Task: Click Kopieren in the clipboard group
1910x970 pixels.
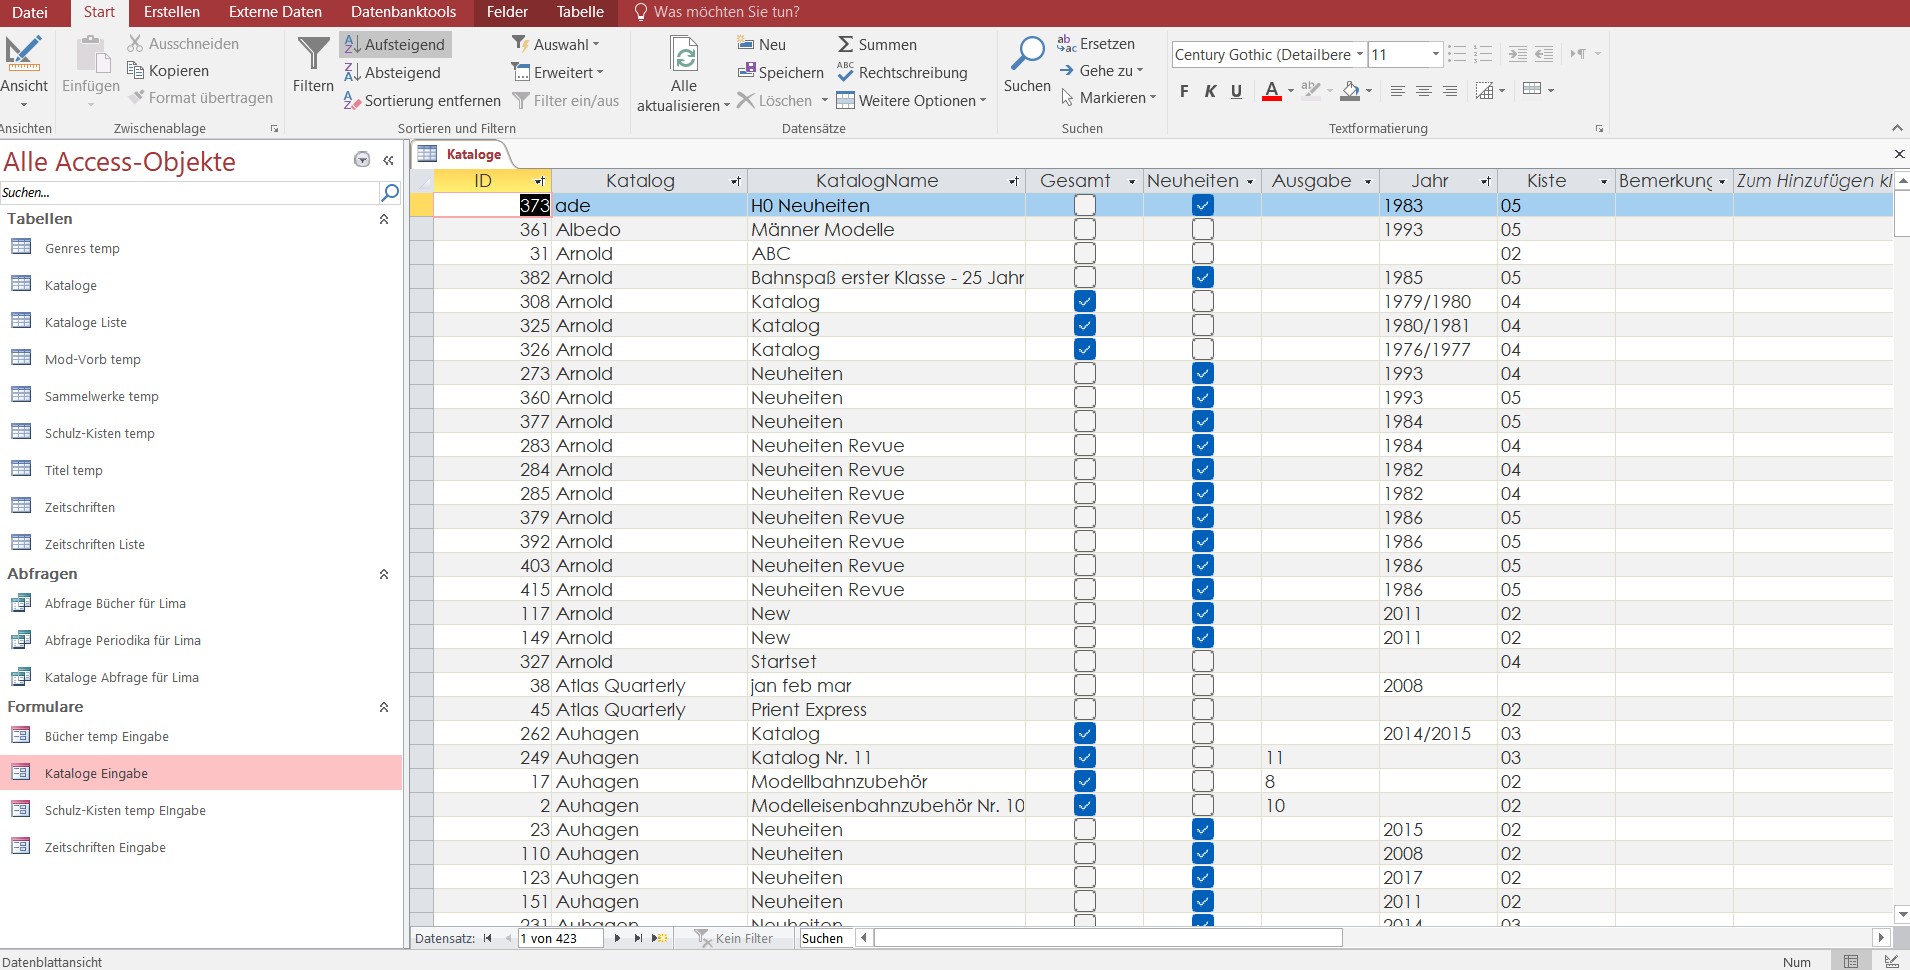Action: pyautogui.click(x=168, y=71)
